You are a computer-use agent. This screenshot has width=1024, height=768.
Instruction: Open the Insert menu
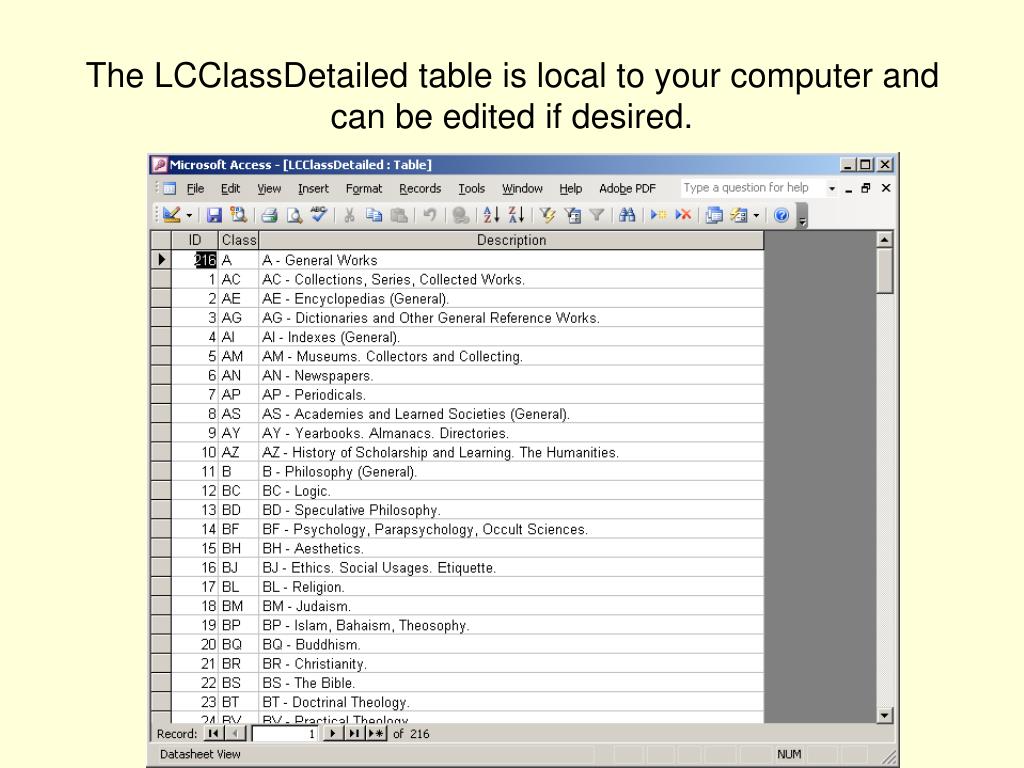tap(313, 188)
